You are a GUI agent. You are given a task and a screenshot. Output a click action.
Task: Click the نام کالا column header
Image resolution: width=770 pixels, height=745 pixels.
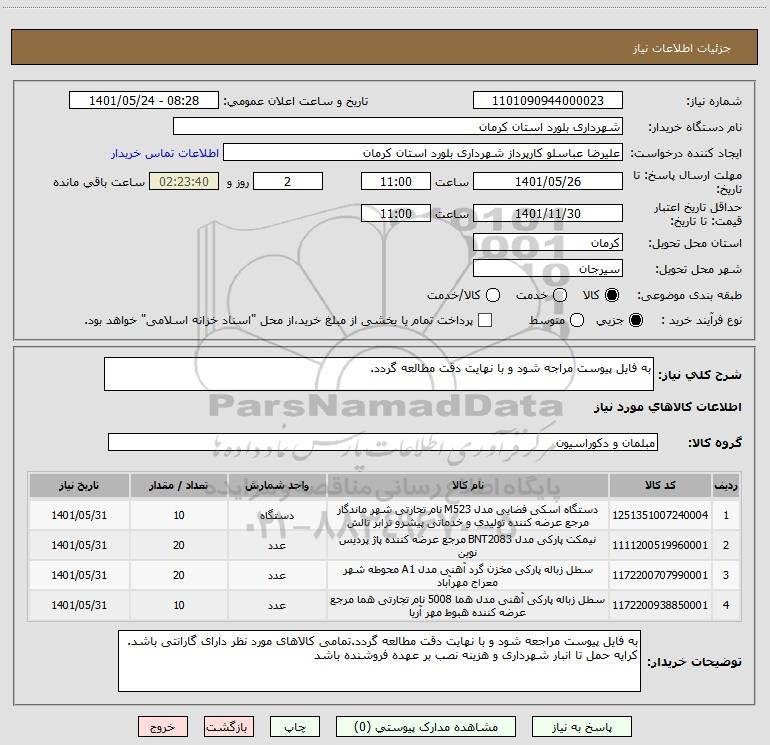[468, 485]
